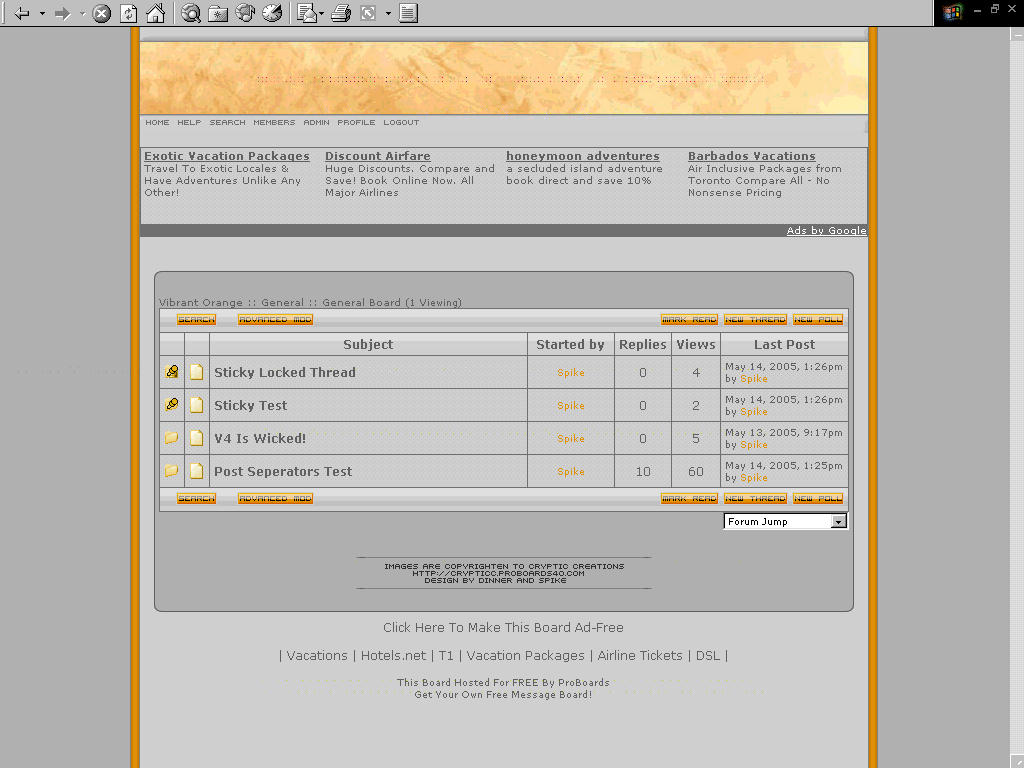Open the Forum Jump dropdown
The height and width of the screenshot is (768, 1024).
[x=840, y=520]
